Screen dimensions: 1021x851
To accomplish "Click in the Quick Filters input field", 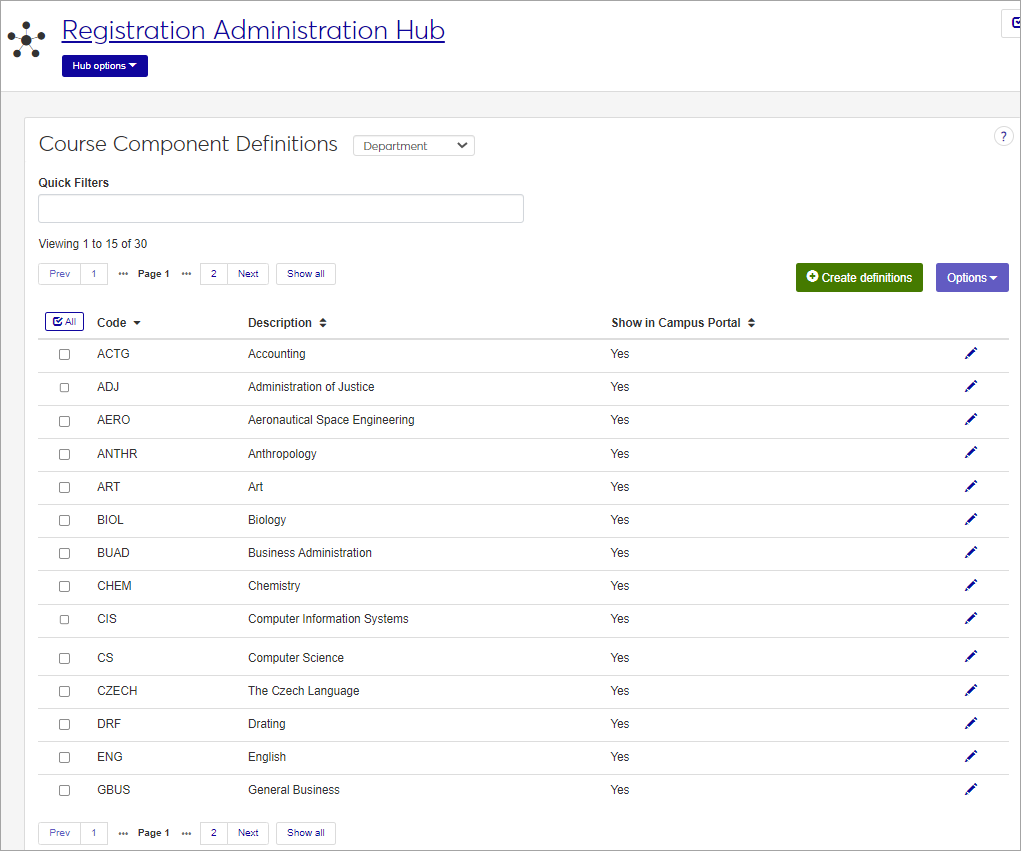I will [x=280, y=209].
